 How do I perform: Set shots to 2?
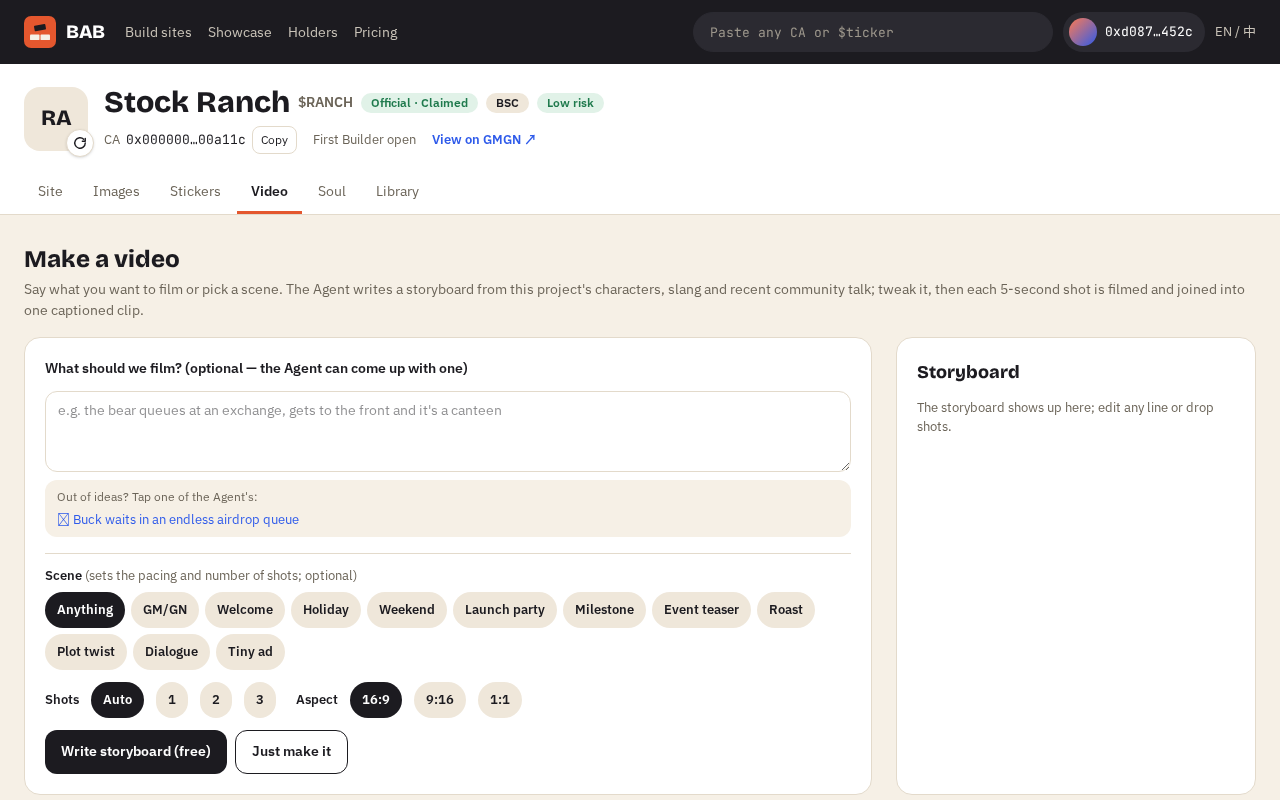coord(216,700)
